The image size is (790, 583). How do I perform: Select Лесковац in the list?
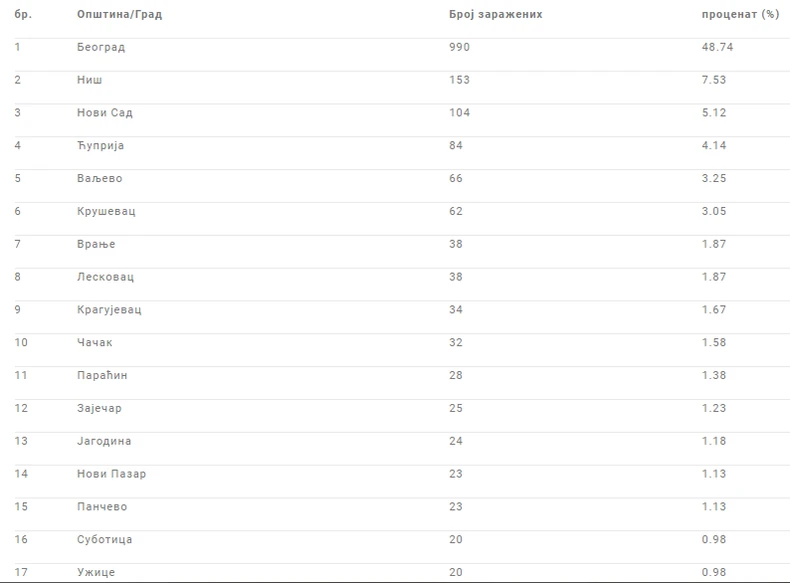[105, 277]
